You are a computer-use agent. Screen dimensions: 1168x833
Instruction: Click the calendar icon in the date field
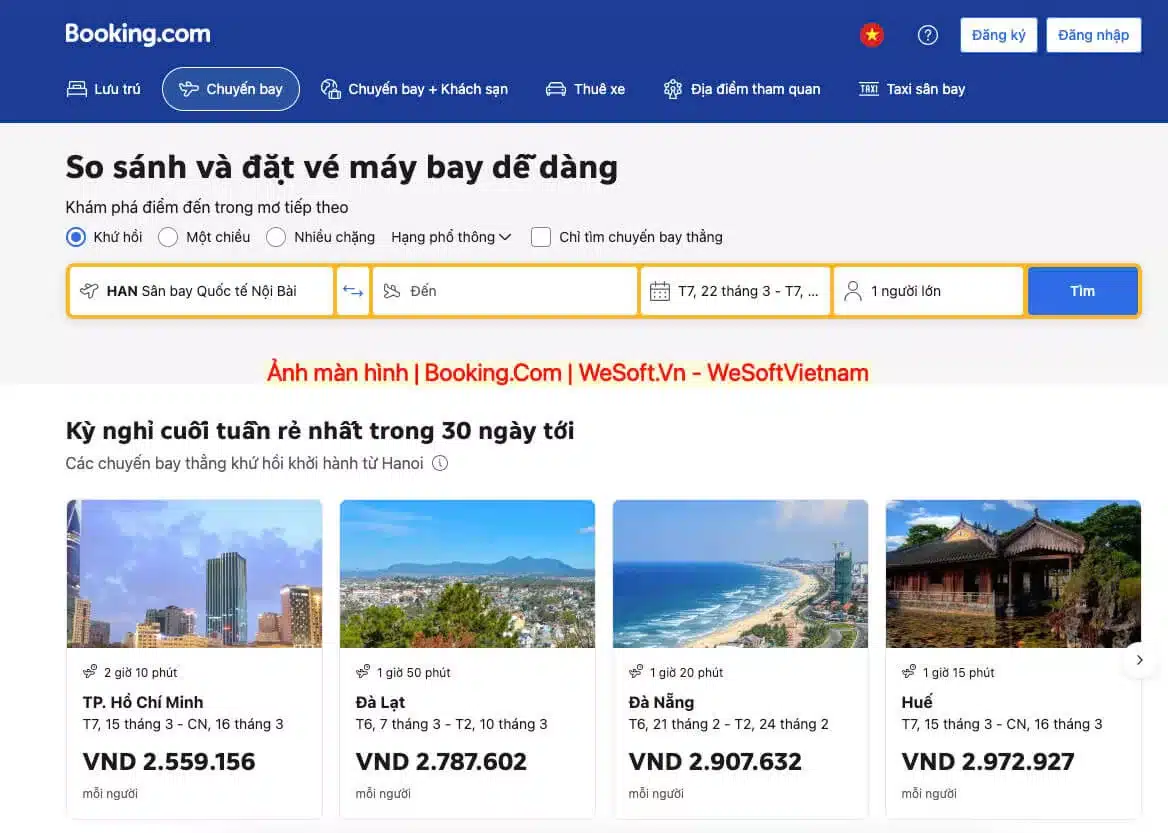click(660, 291)
